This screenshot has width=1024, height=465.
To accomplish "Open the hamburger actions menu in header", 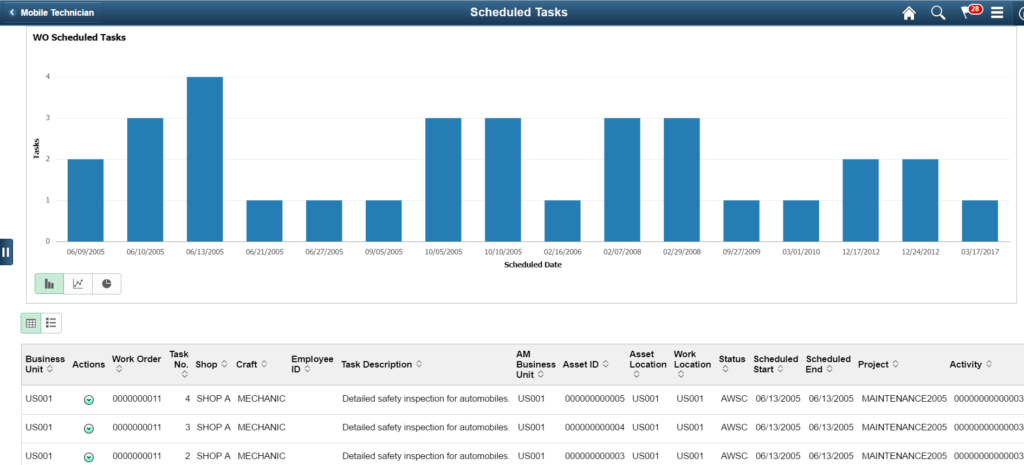I will click(x=997, y=13).
